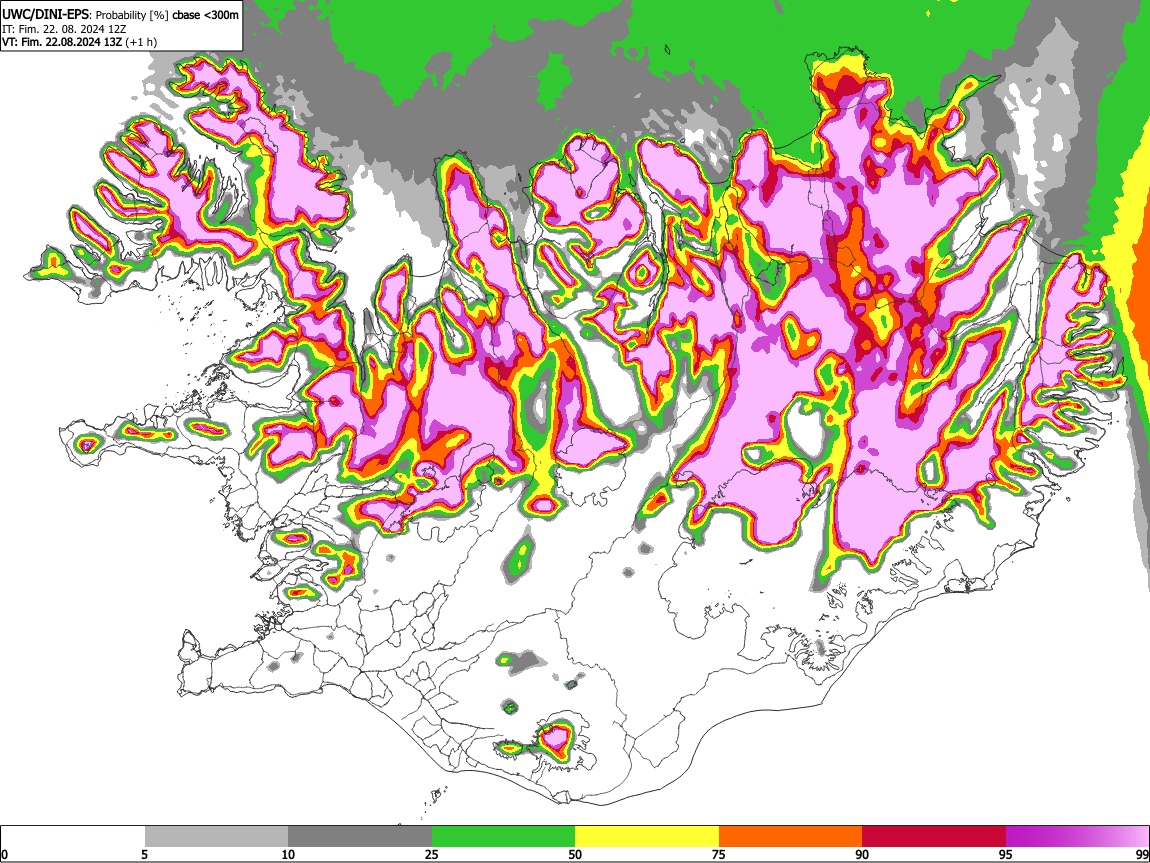
Task: Click the 'UWC/DINI-EPS' title text
Action: tap(44, 15)
